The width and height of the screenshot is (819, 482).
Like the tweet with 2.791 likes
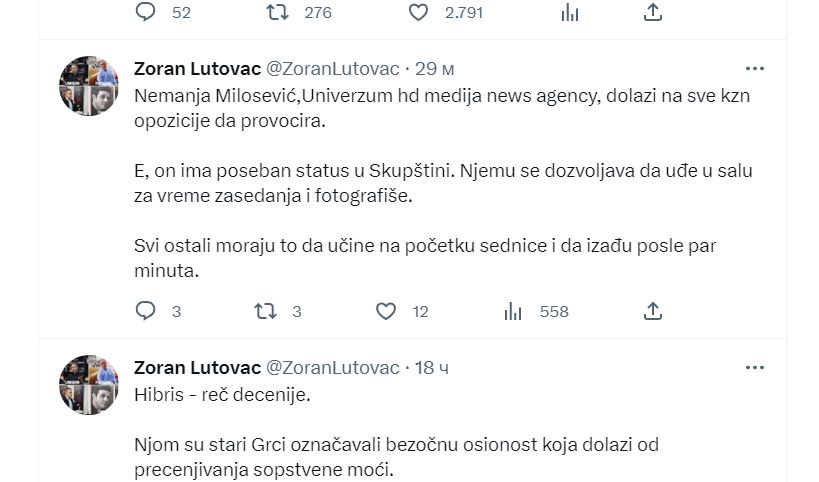click(419, 12)
